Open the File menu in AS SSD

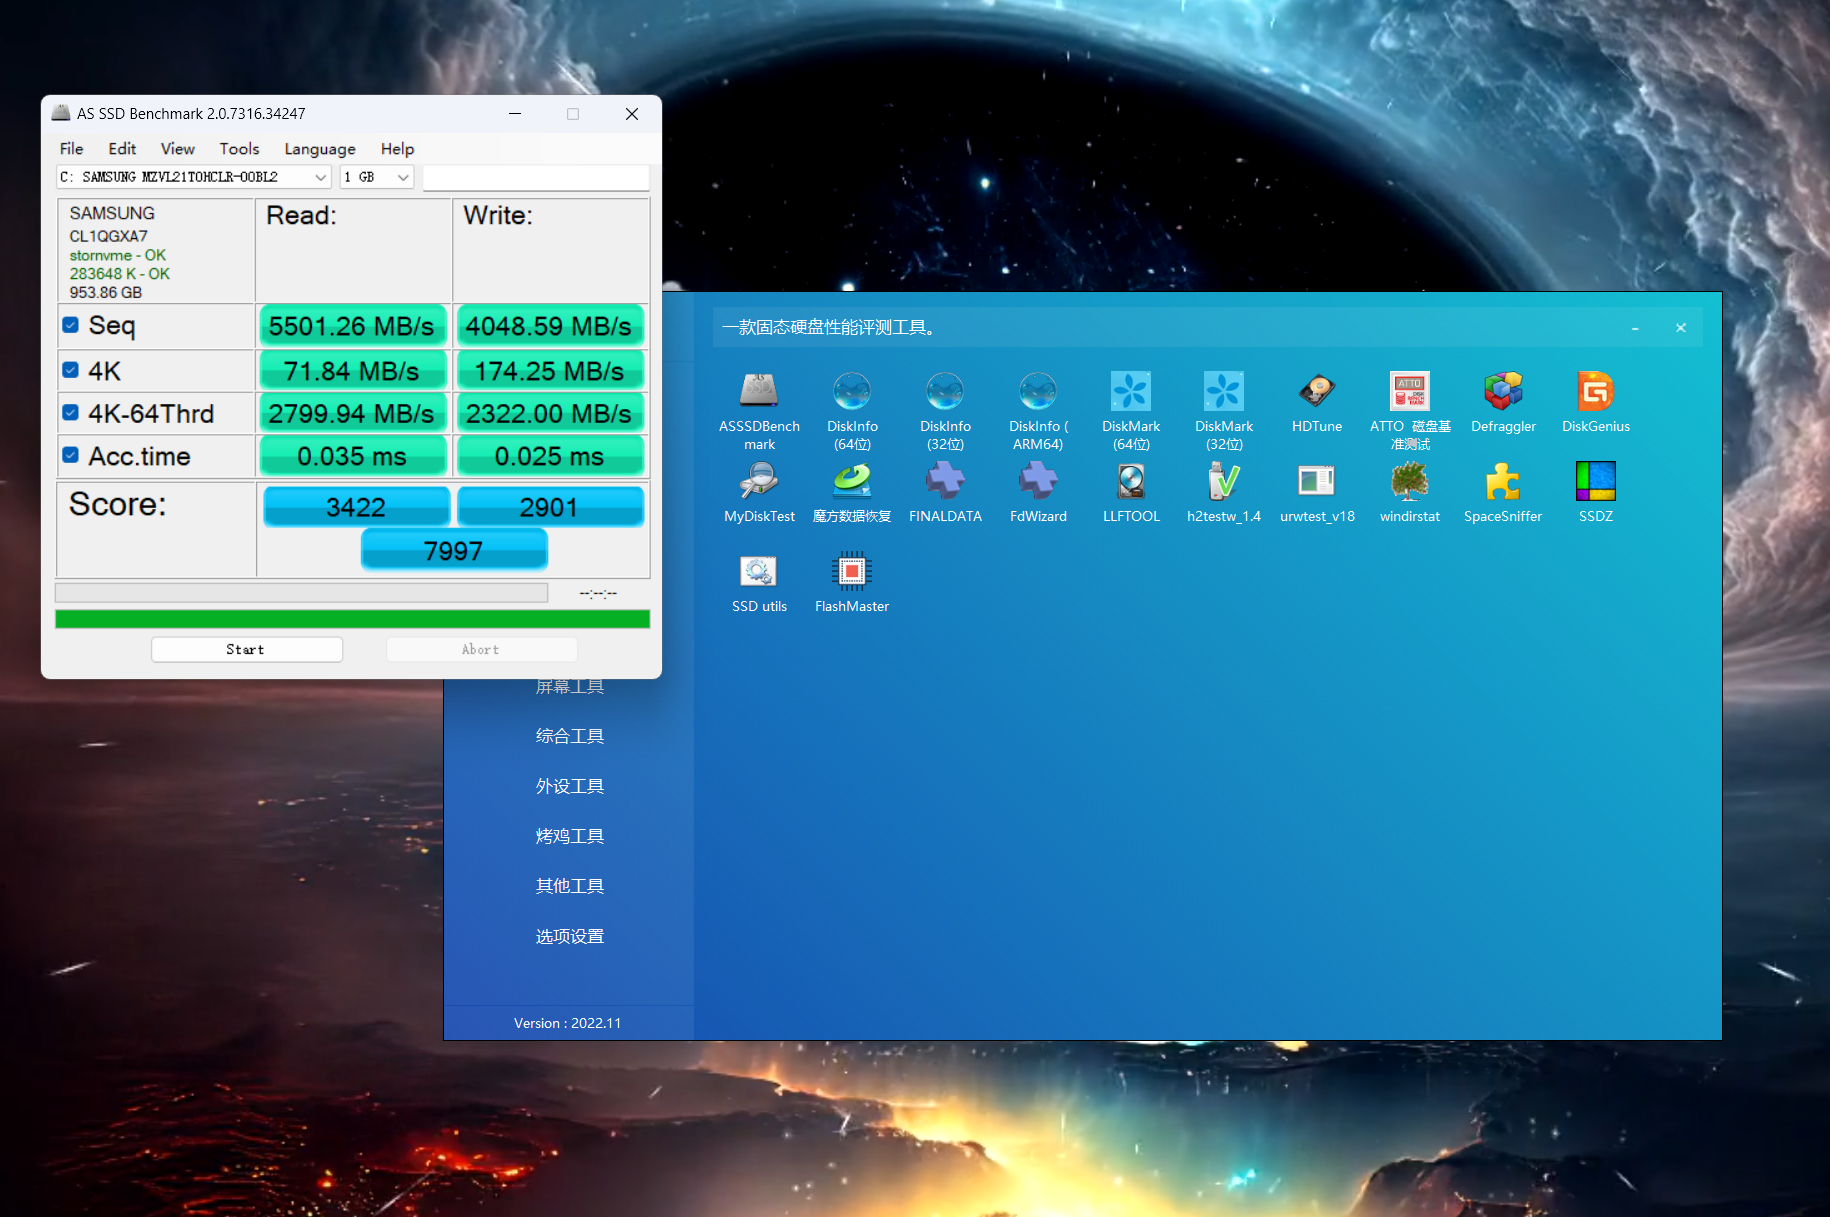click(x=71, y=148)
